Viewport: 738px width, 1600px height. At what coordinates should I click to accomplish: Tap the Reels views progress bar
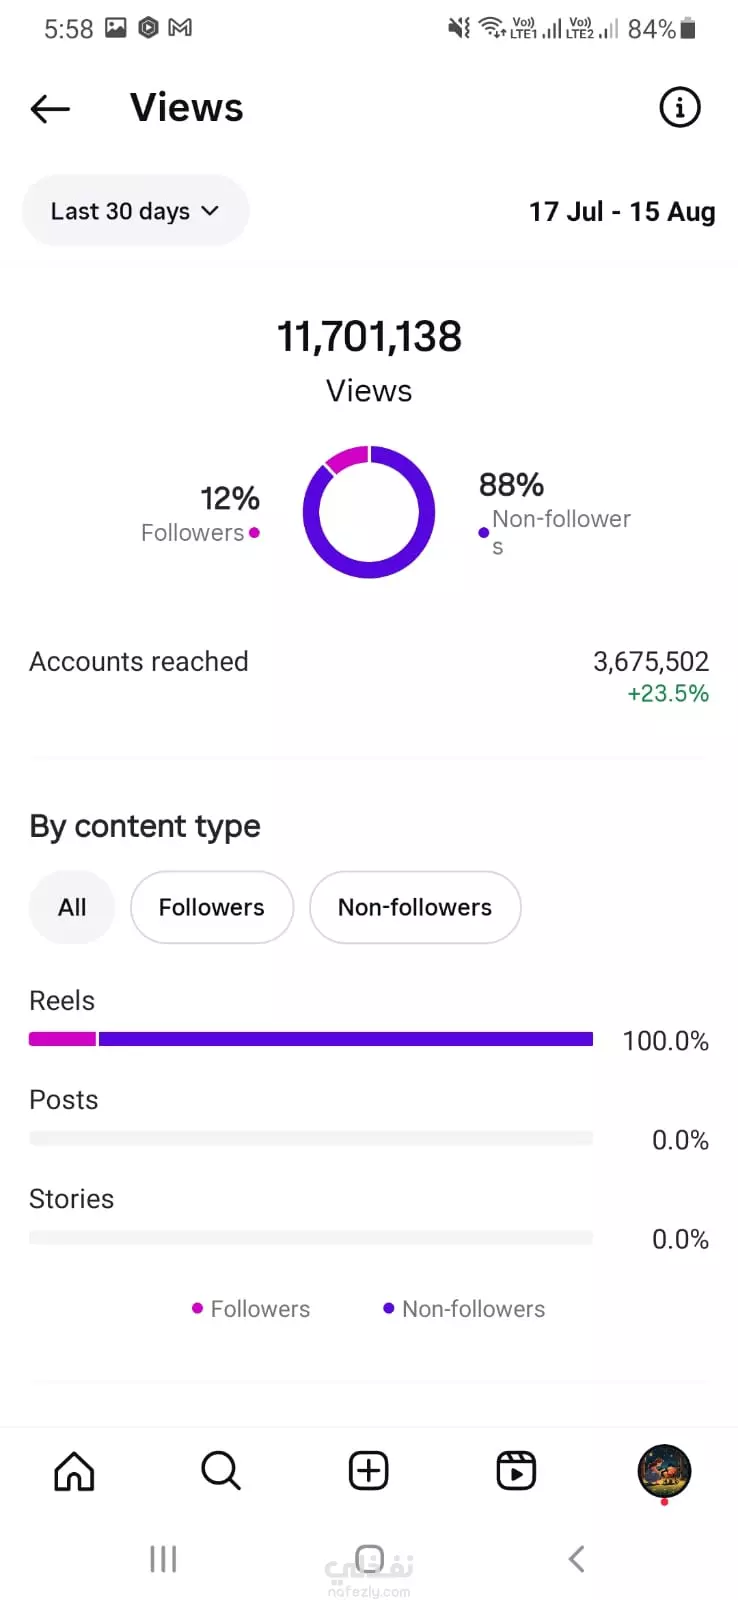[x=311, y=1040]
